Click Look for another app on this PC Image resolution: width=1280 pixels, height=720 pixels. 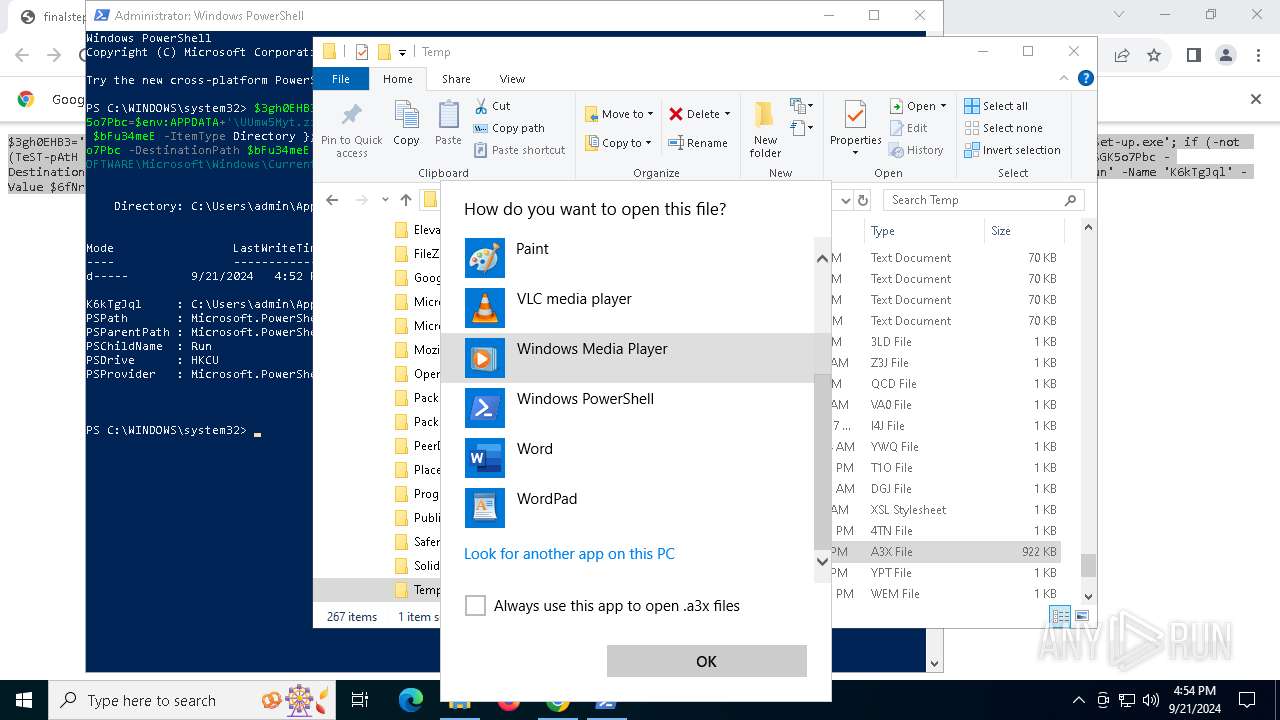click(569, 554)
